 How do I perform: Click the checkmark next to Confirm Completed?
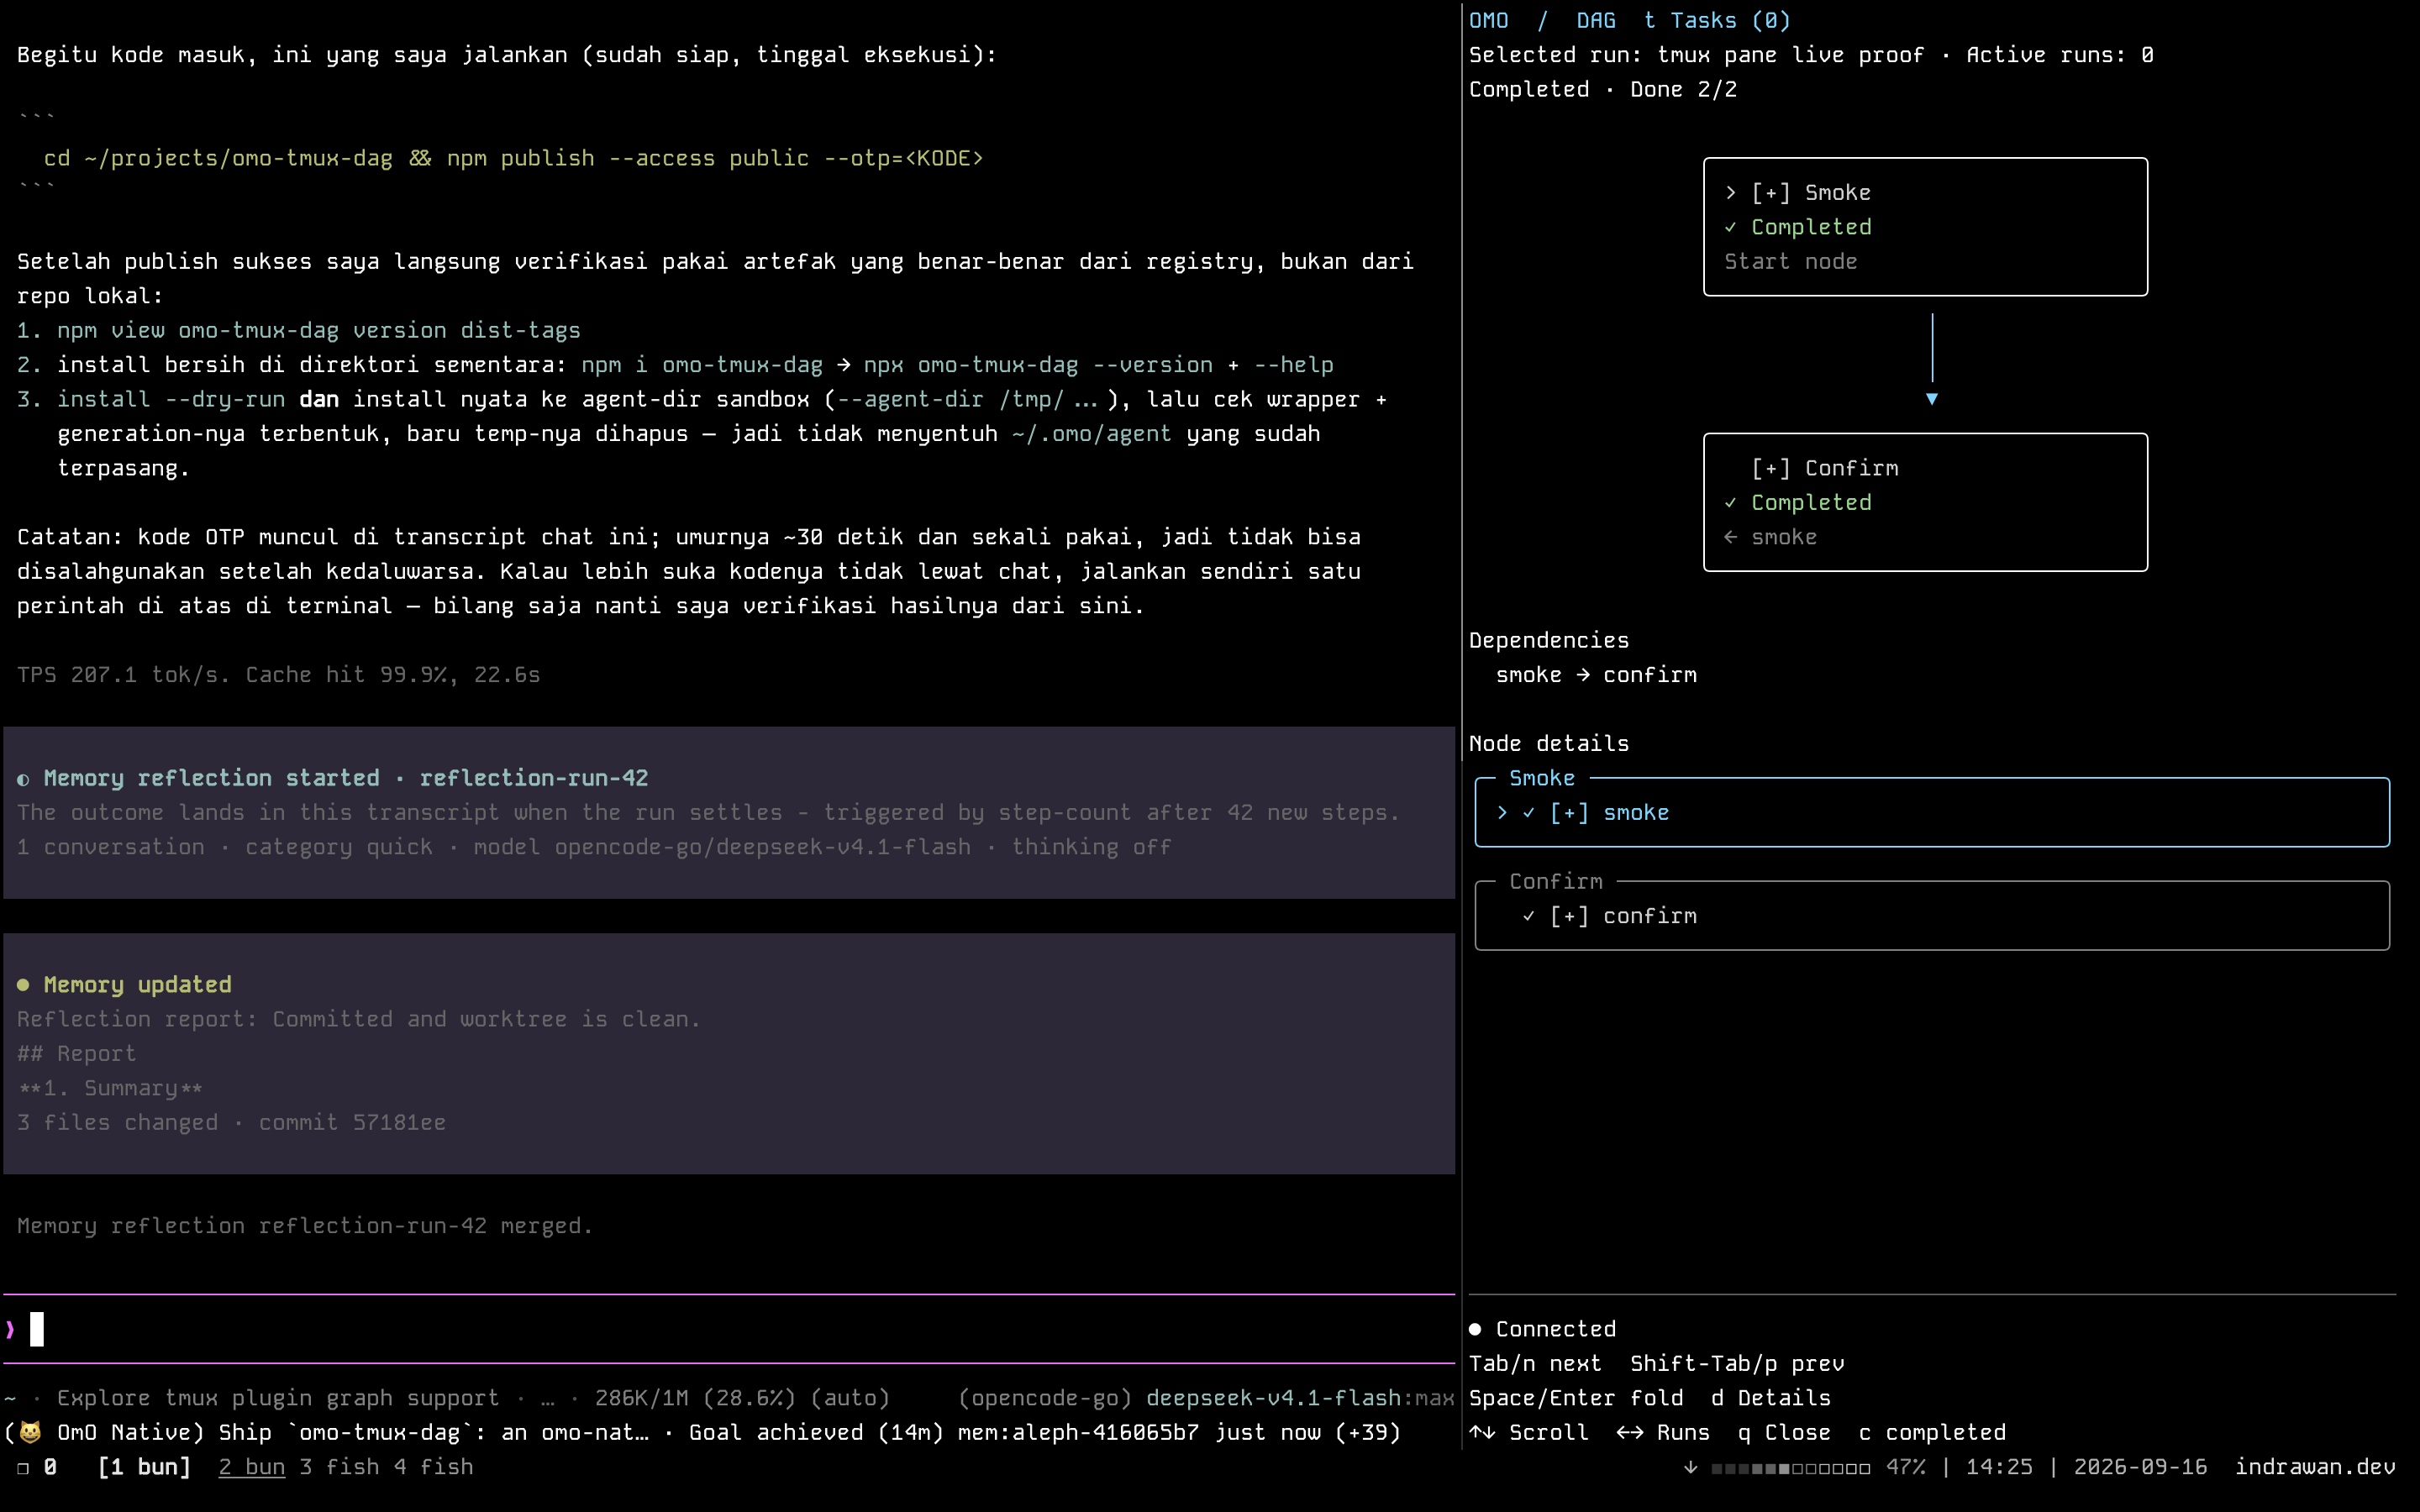click(x=1731, y=503)
